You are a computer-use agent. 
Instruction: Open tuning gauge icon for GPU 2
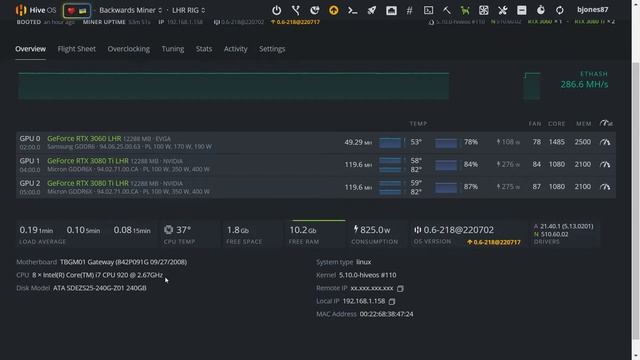click(x=605, y=187)
